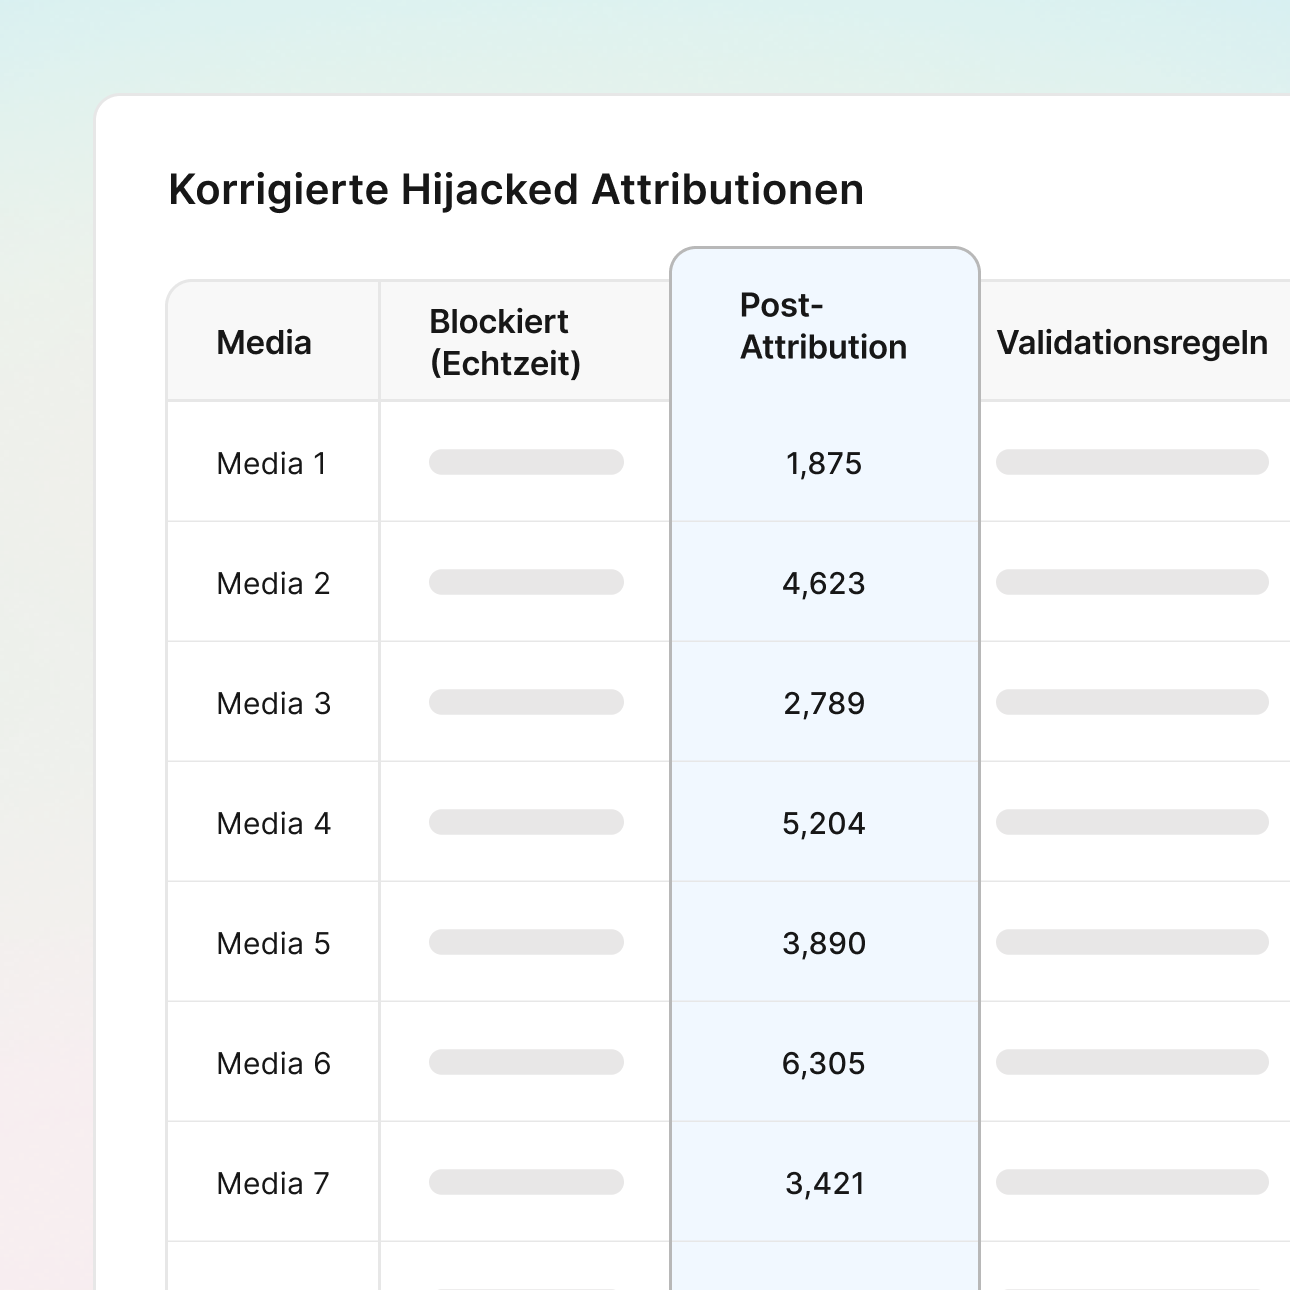This screenshot has height=1290, width=1290.
Task: Click the 5,204 Post-Attribution cell
Action: (x=824, y=824)
